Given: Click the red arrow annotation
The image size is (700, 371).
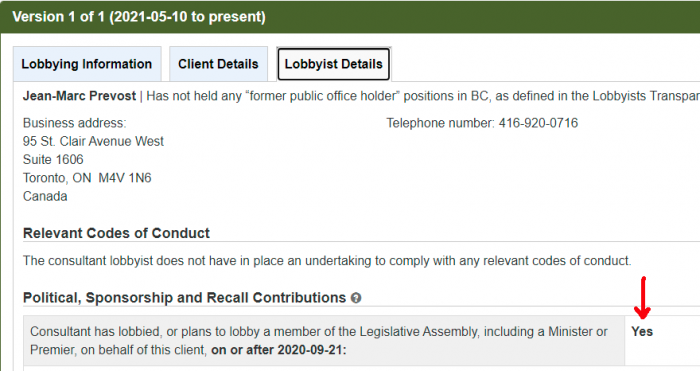Looking at the screenshot, I should pos(643,298).
